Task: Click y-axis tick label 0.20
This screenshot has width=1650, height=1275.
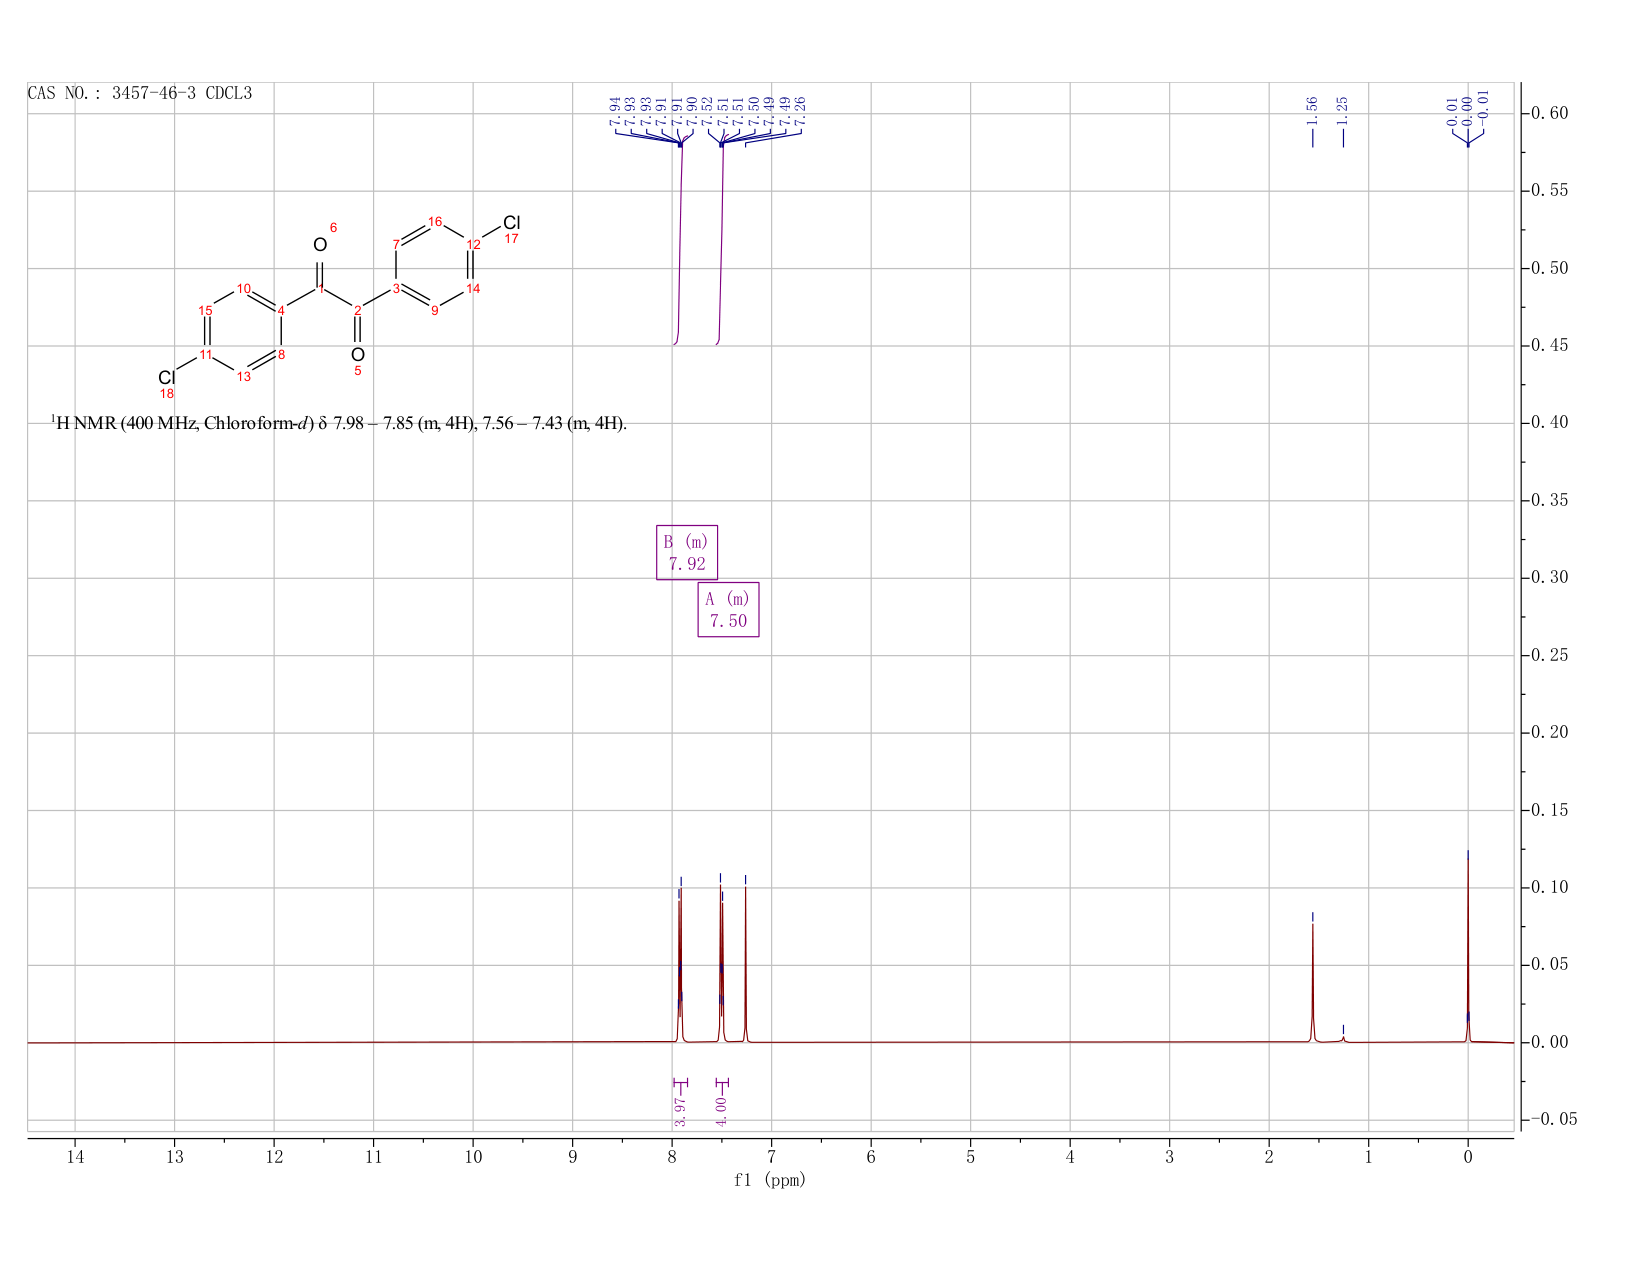Action: (1548, 732)
